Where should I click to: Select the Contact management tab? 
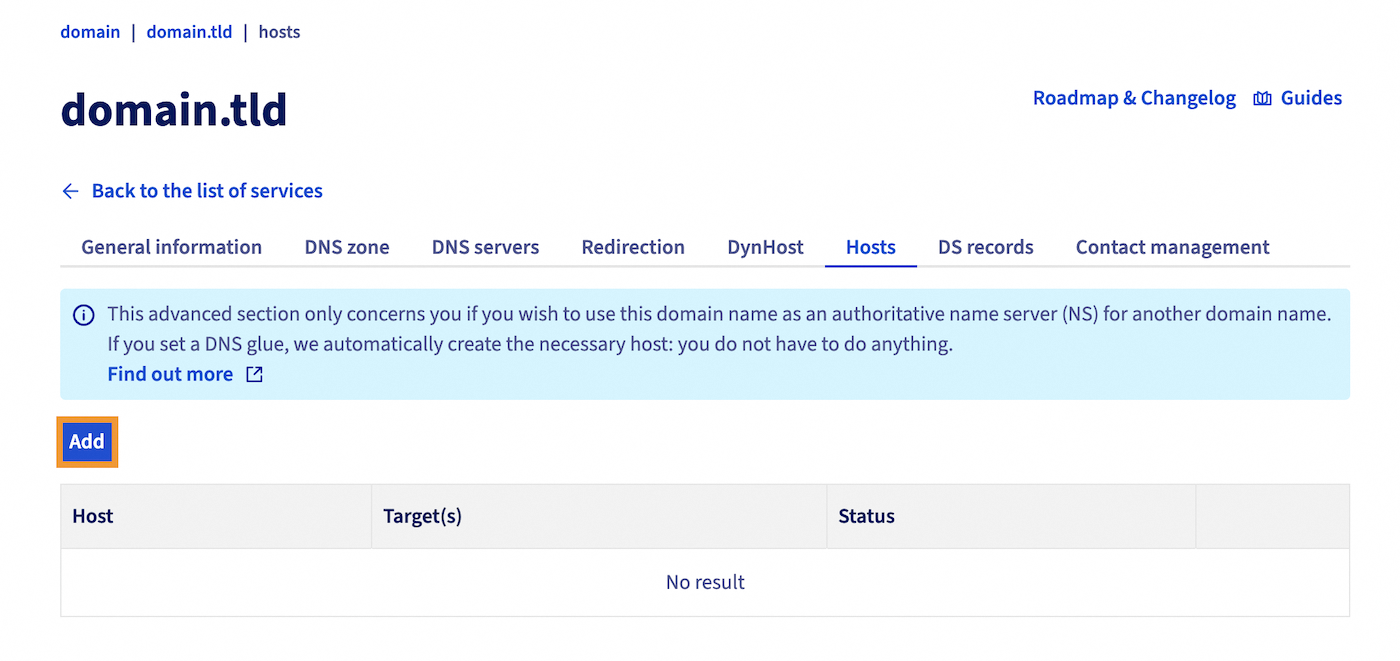1171,246
